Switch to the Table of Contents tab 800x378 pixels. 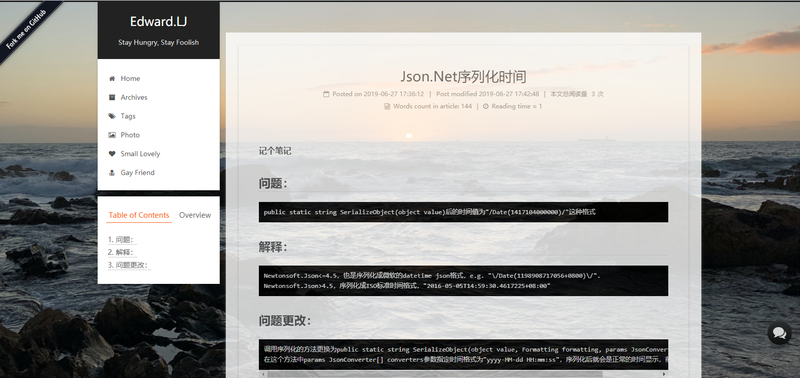click(139, 215)
